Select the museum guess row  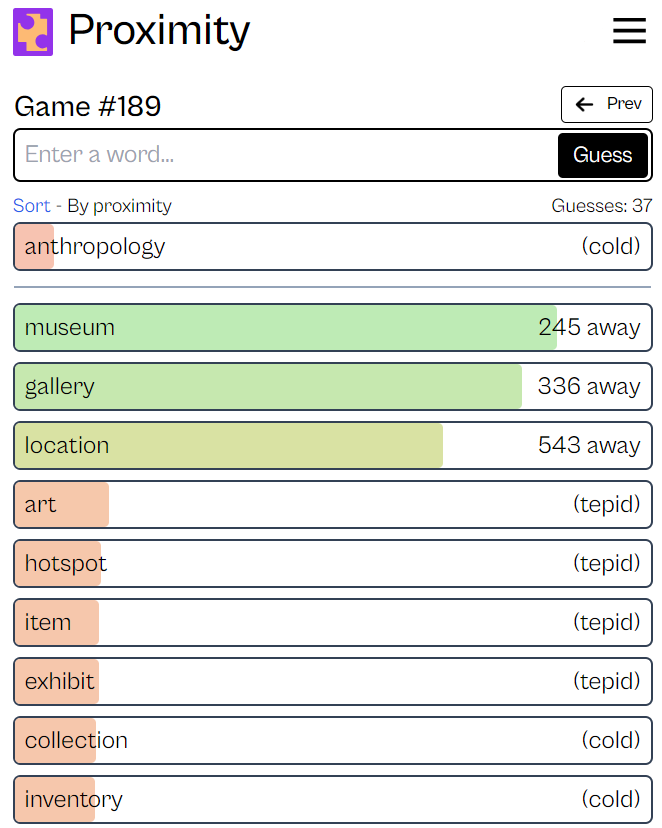click(332, 328)
